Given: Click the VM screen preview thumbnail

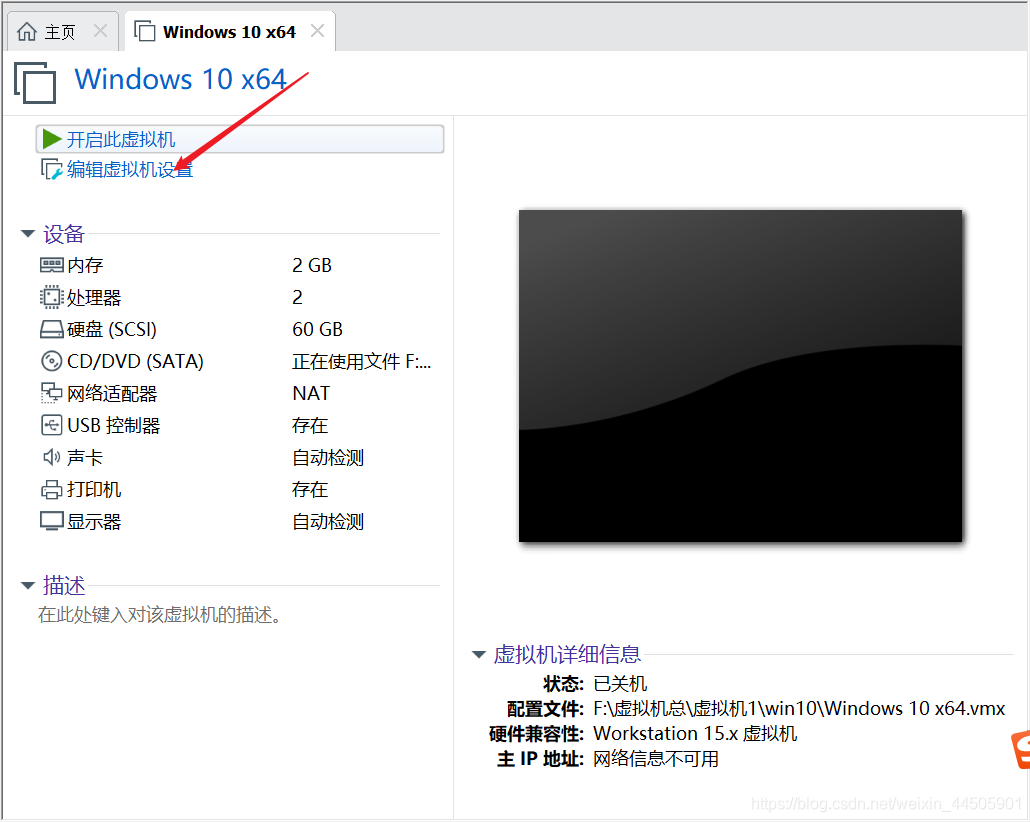Looking at the screenshot, I should tap(740, 376).
